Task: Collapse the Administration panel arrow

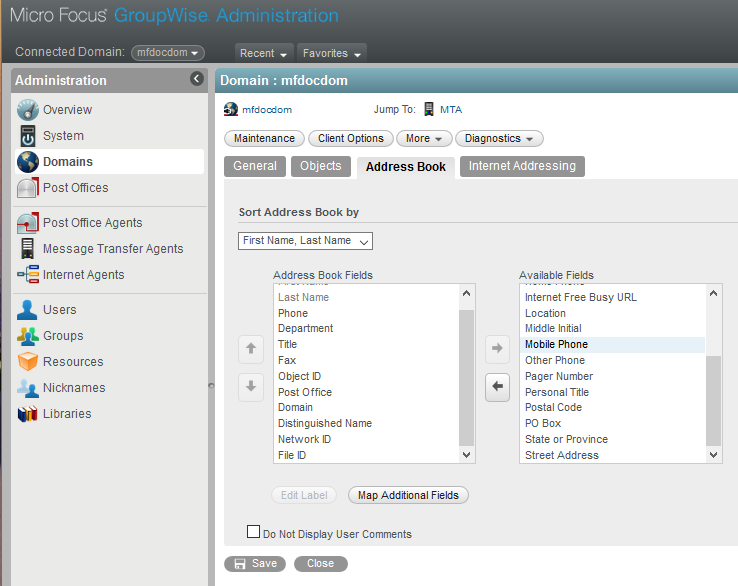Action: click(196, 80)
